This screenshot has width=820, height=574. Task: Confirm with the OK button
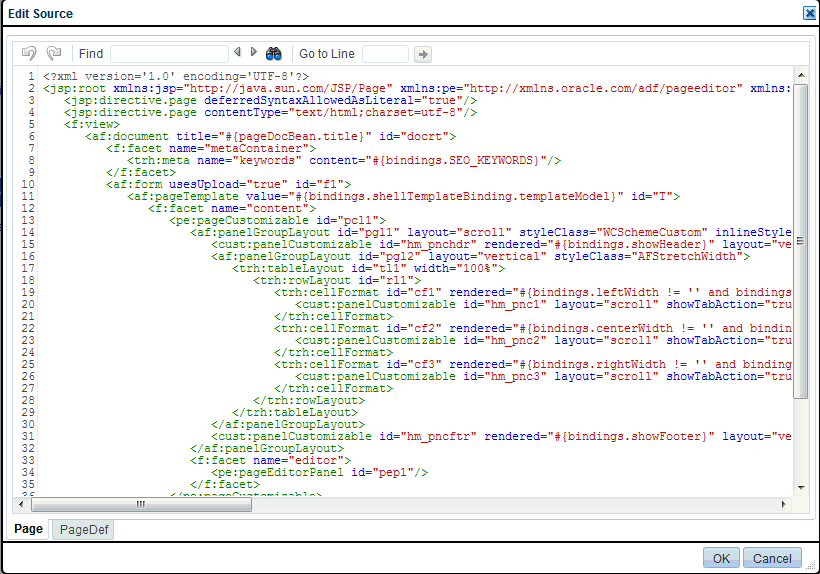721,558
